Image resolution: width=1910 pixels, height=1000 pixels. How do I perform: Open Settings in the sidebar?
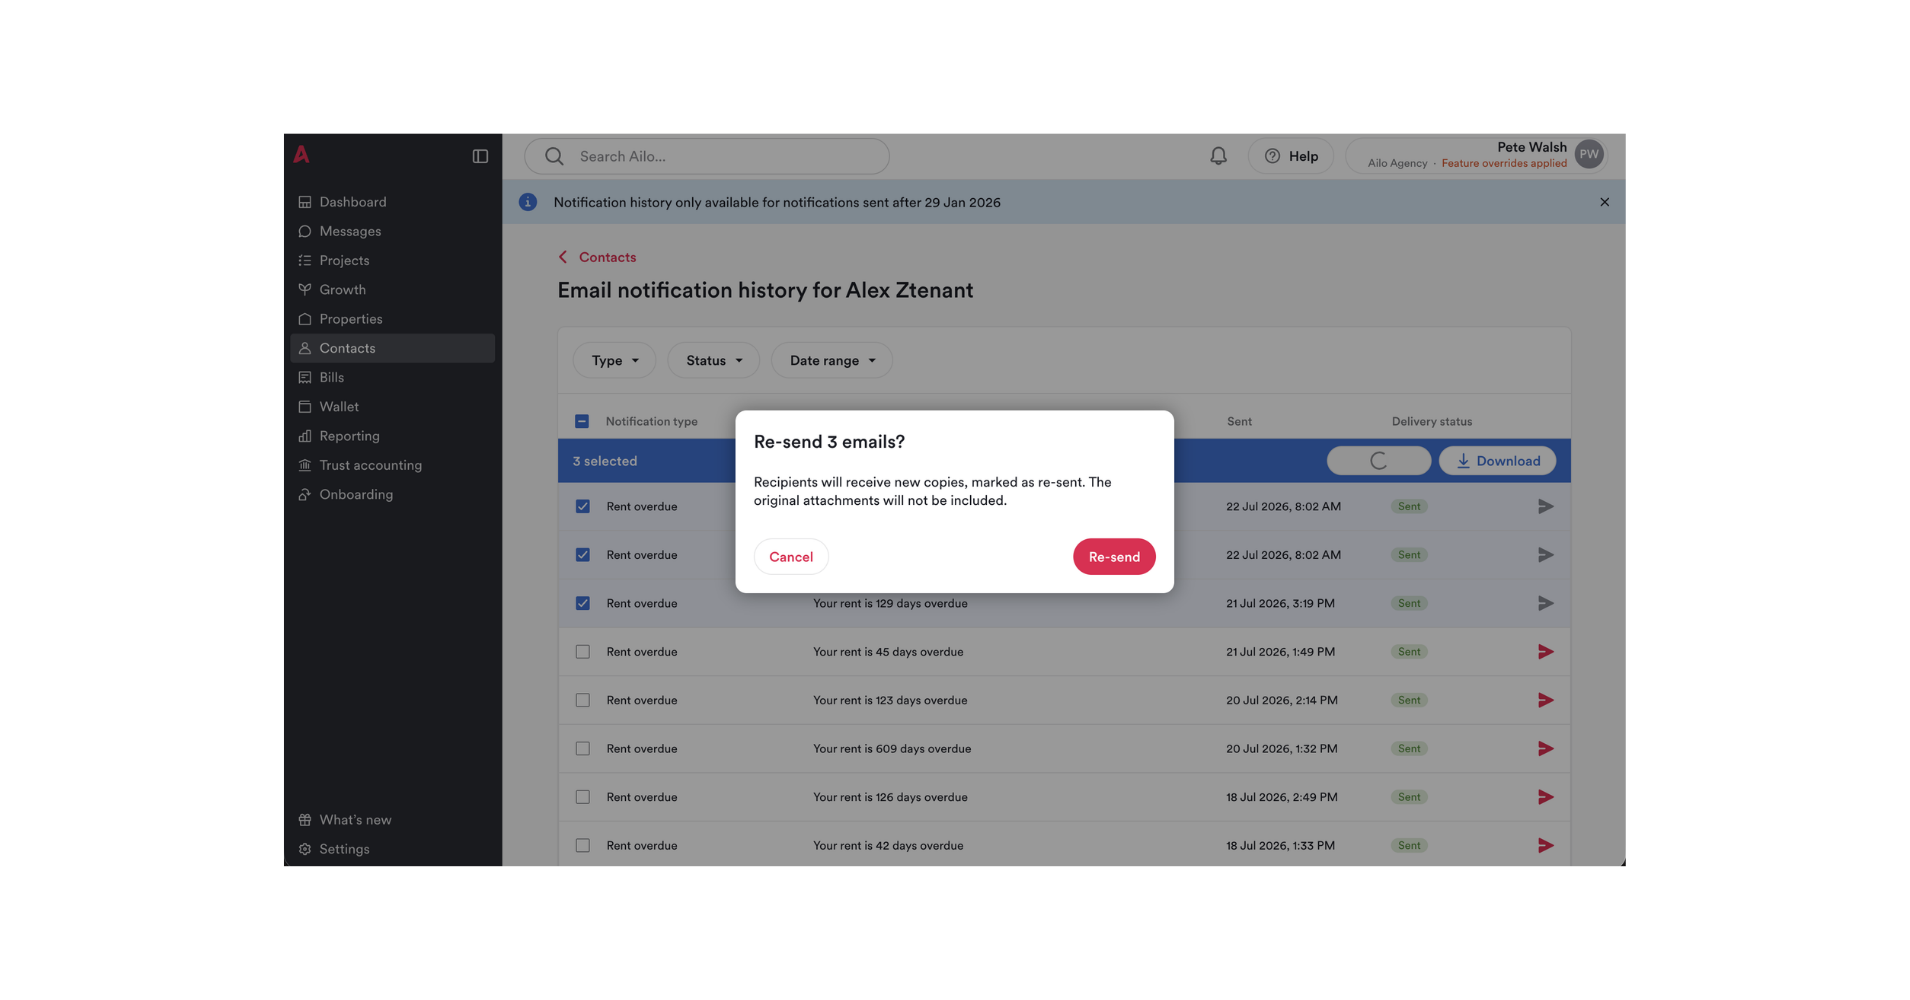pos(392,849)
